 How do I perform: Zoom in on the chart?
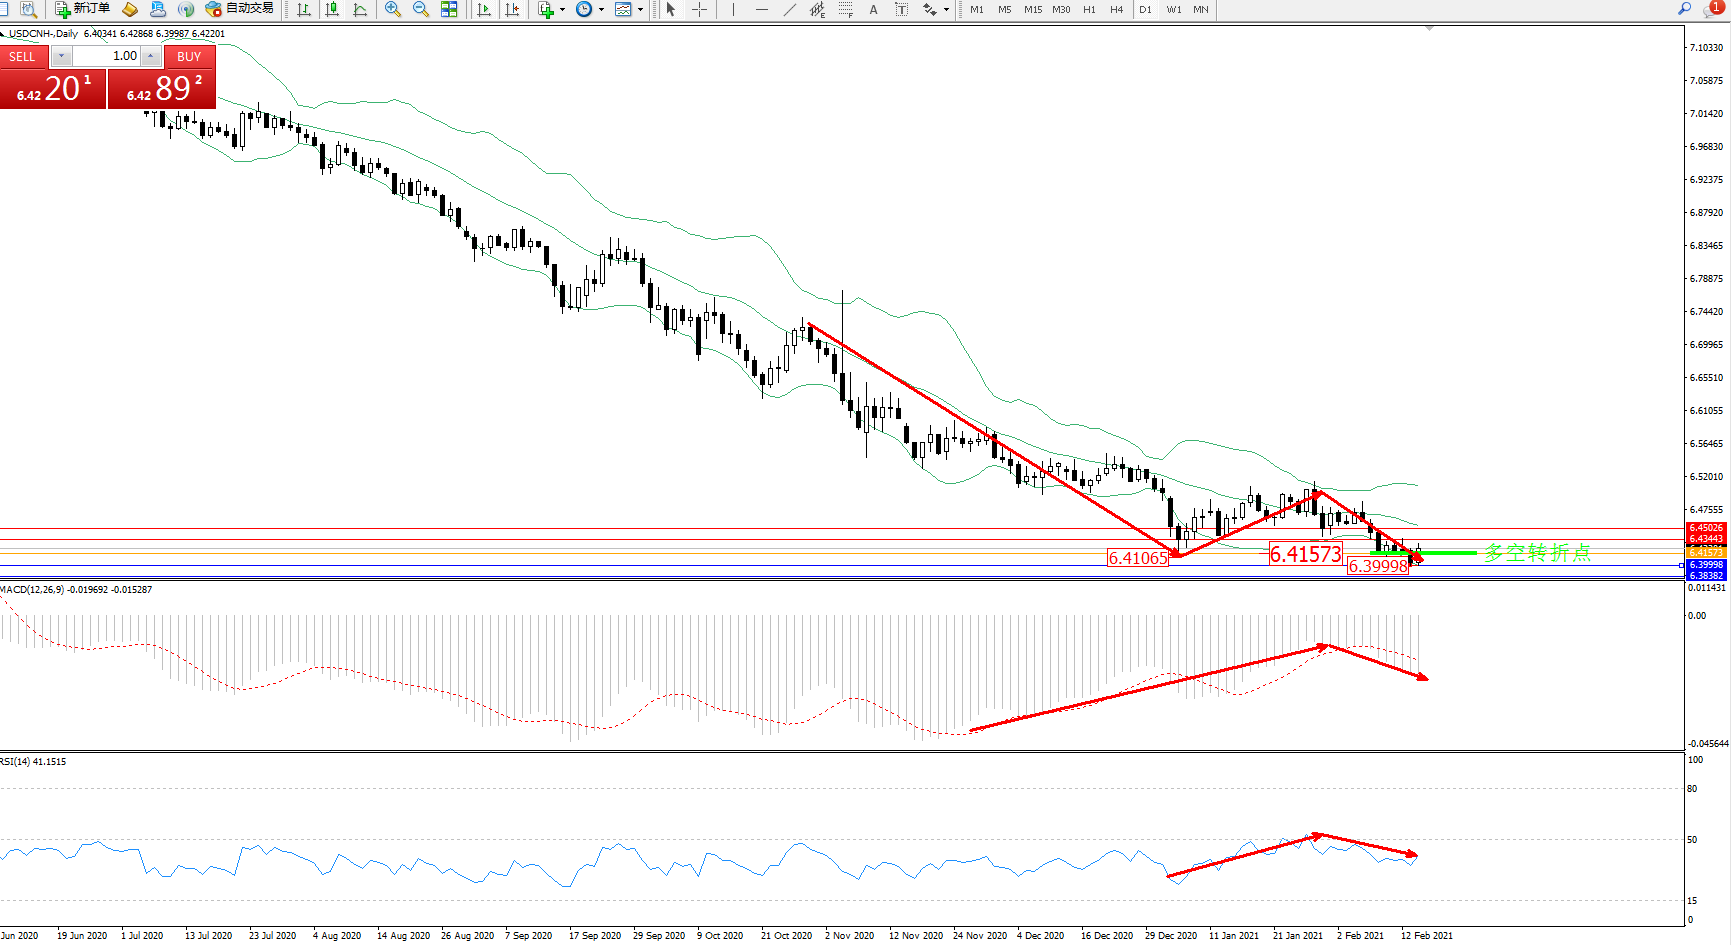click(x=393, y=9)
